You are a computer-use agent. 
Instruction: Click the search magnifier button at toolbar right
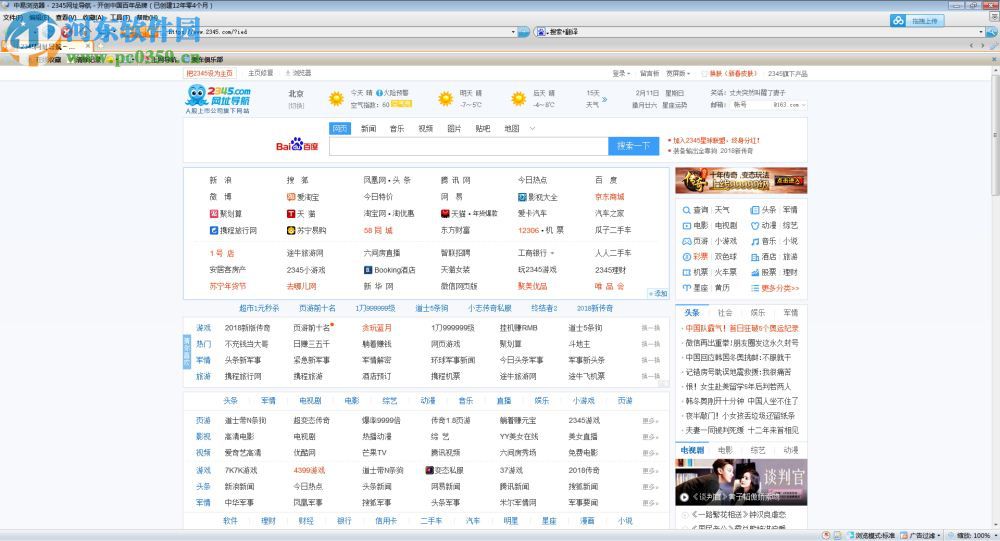[994, 31]
